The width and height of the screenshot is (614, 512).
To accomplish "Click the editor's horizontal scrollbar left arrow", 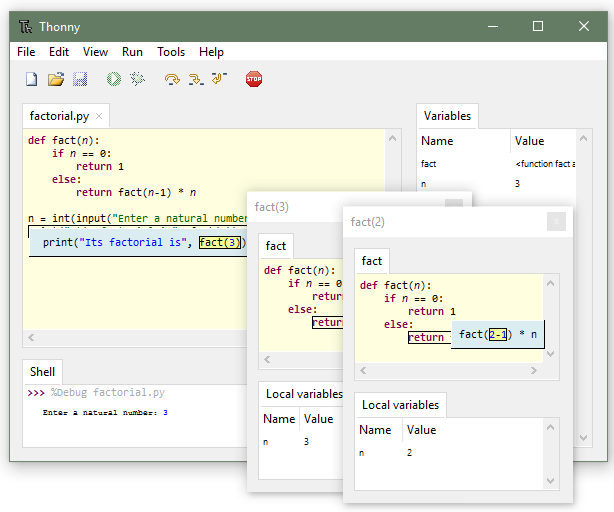I will [x=30, y=339].
